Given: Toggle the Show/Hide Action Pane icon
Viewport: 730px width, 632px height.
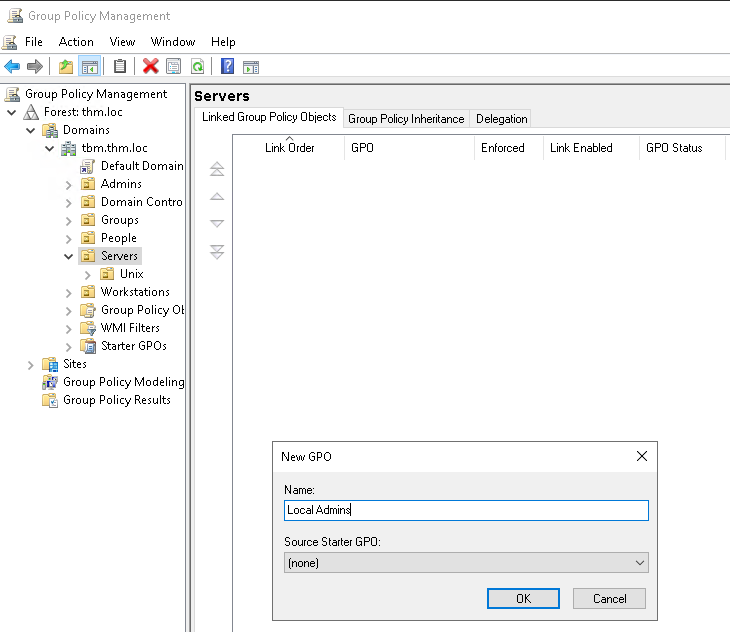Looking at the screenshot, I should coord(251,67).
